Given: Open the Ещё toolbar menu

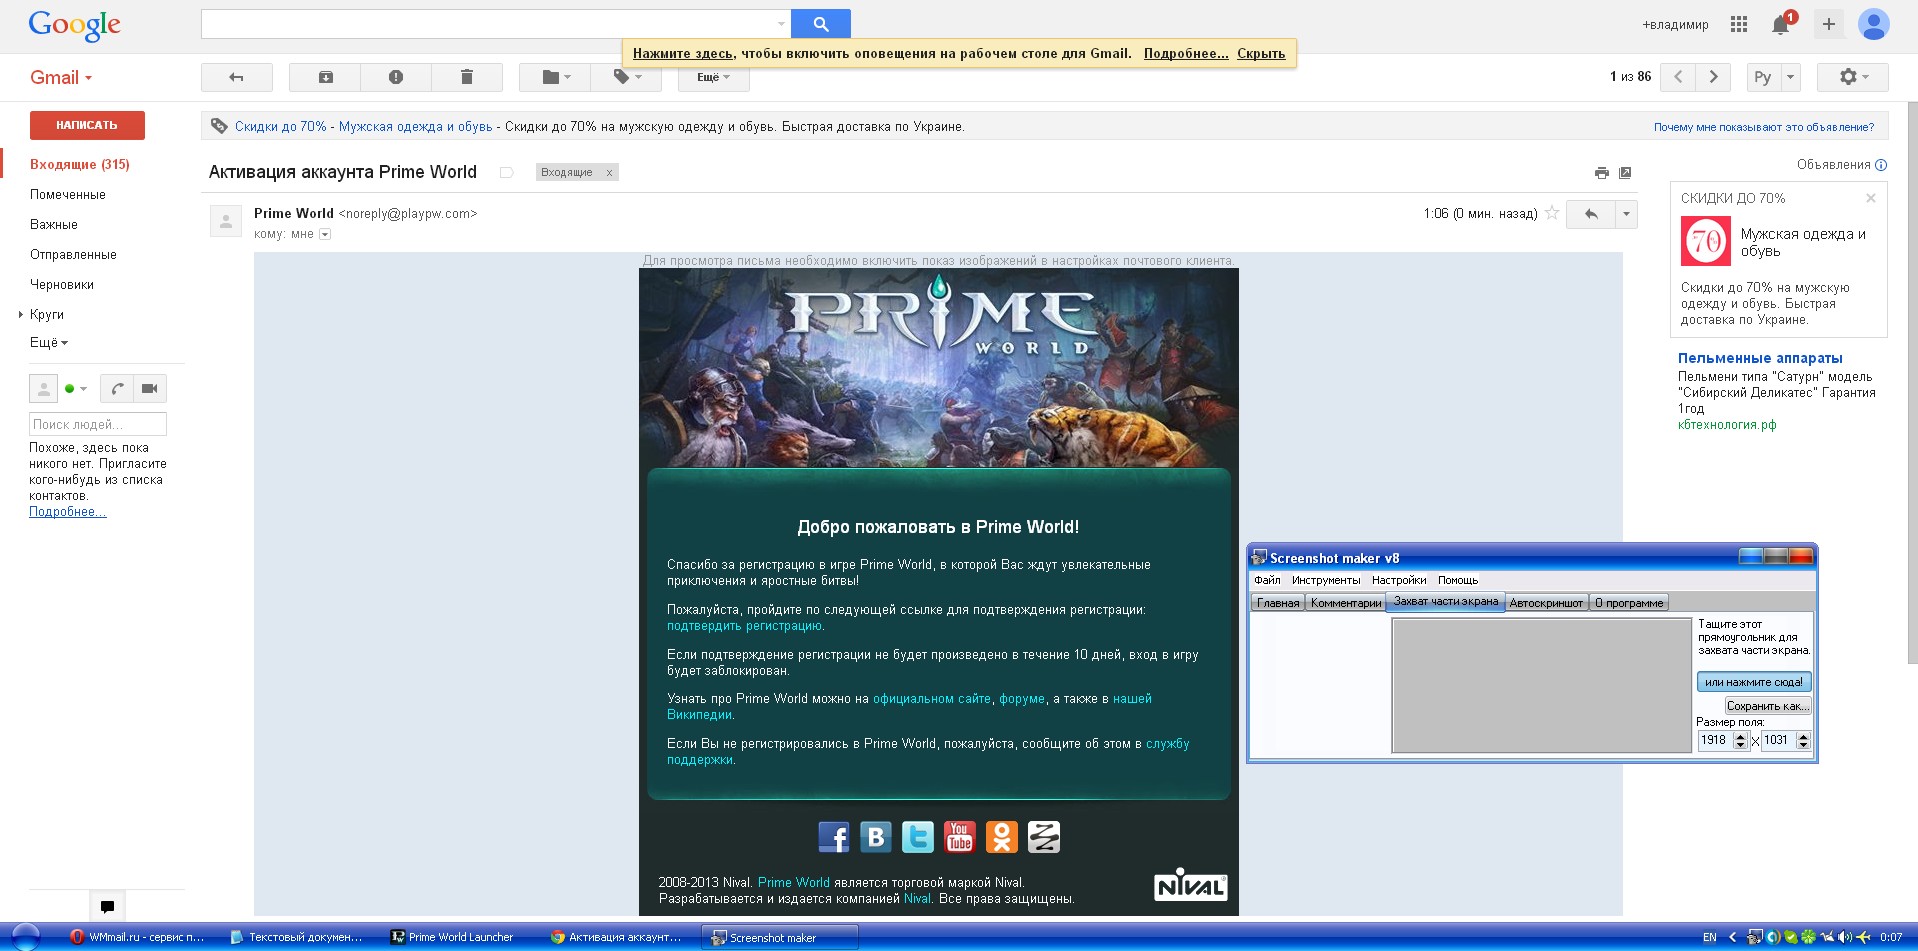Looking at the screenshot, I should point(713,77).
